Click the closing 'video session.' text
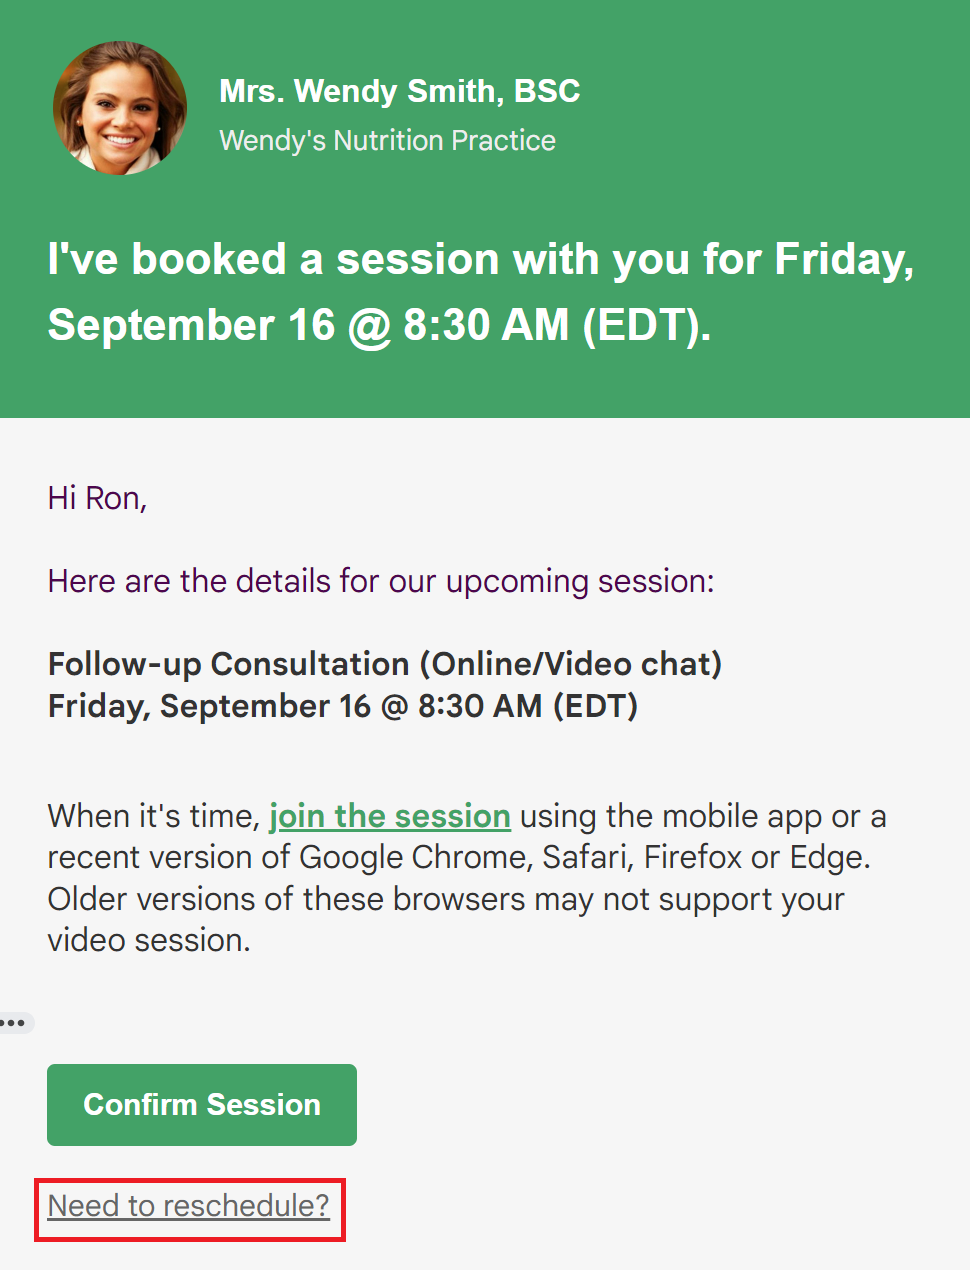Image resolution: width=970 pixels, height=1270 pixels. pyautogui.click(x=149, y=941)
